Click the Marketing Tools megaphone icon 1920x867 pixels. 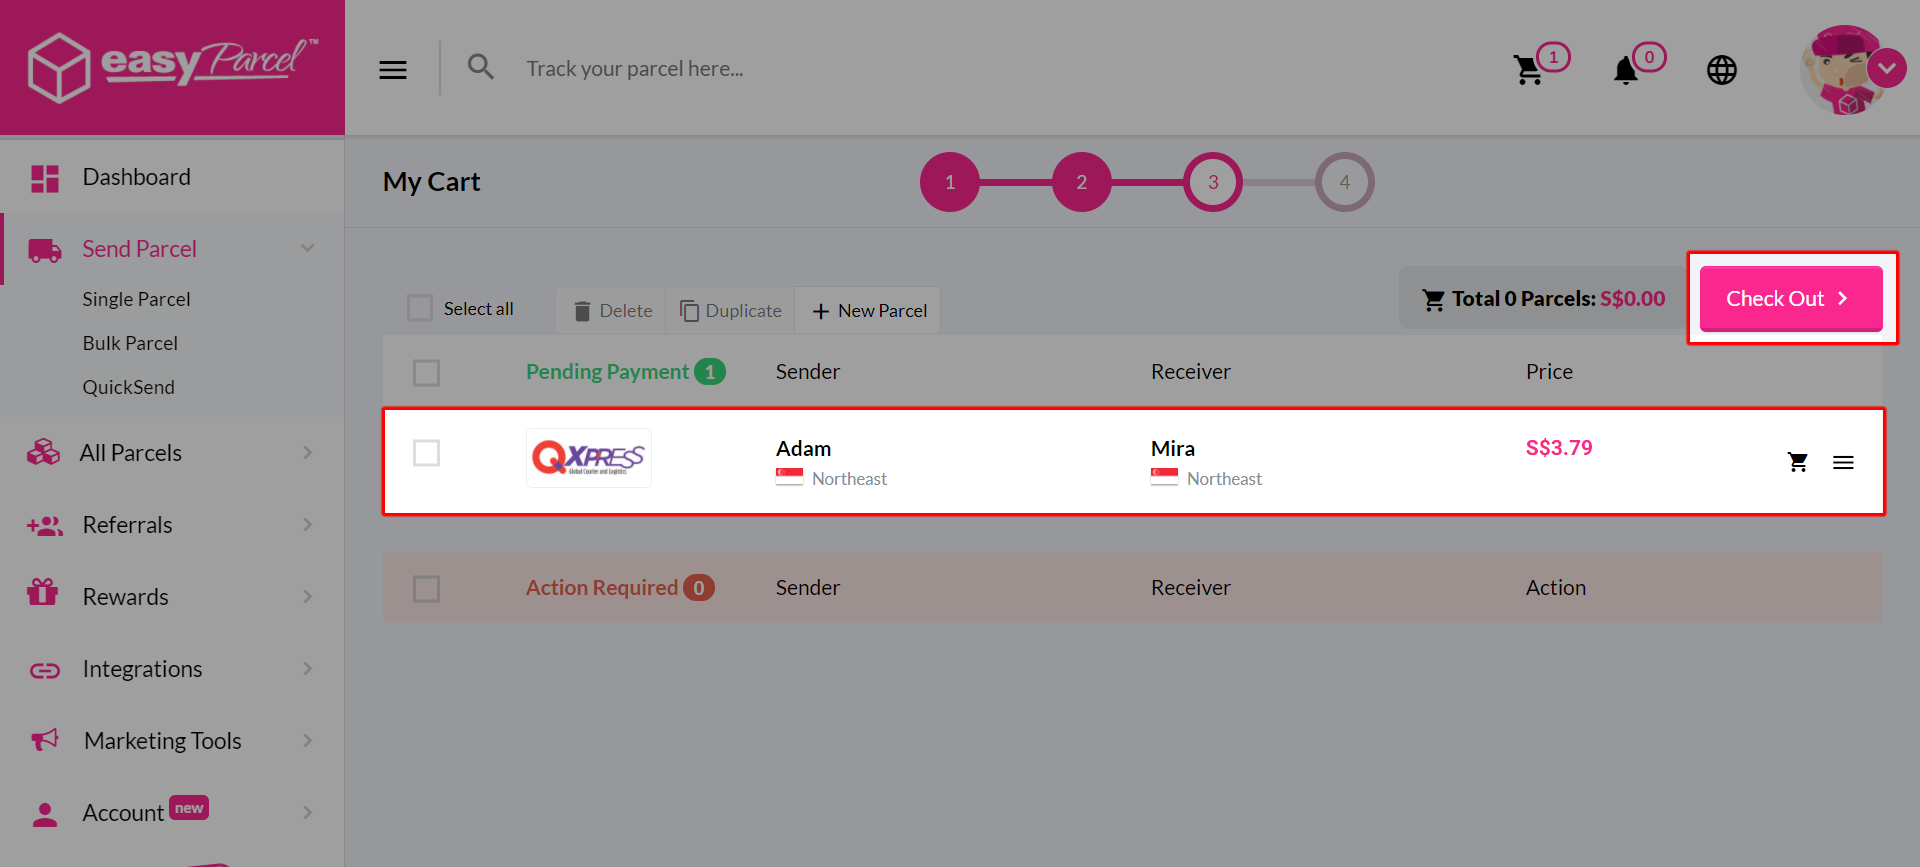[44, 740]
